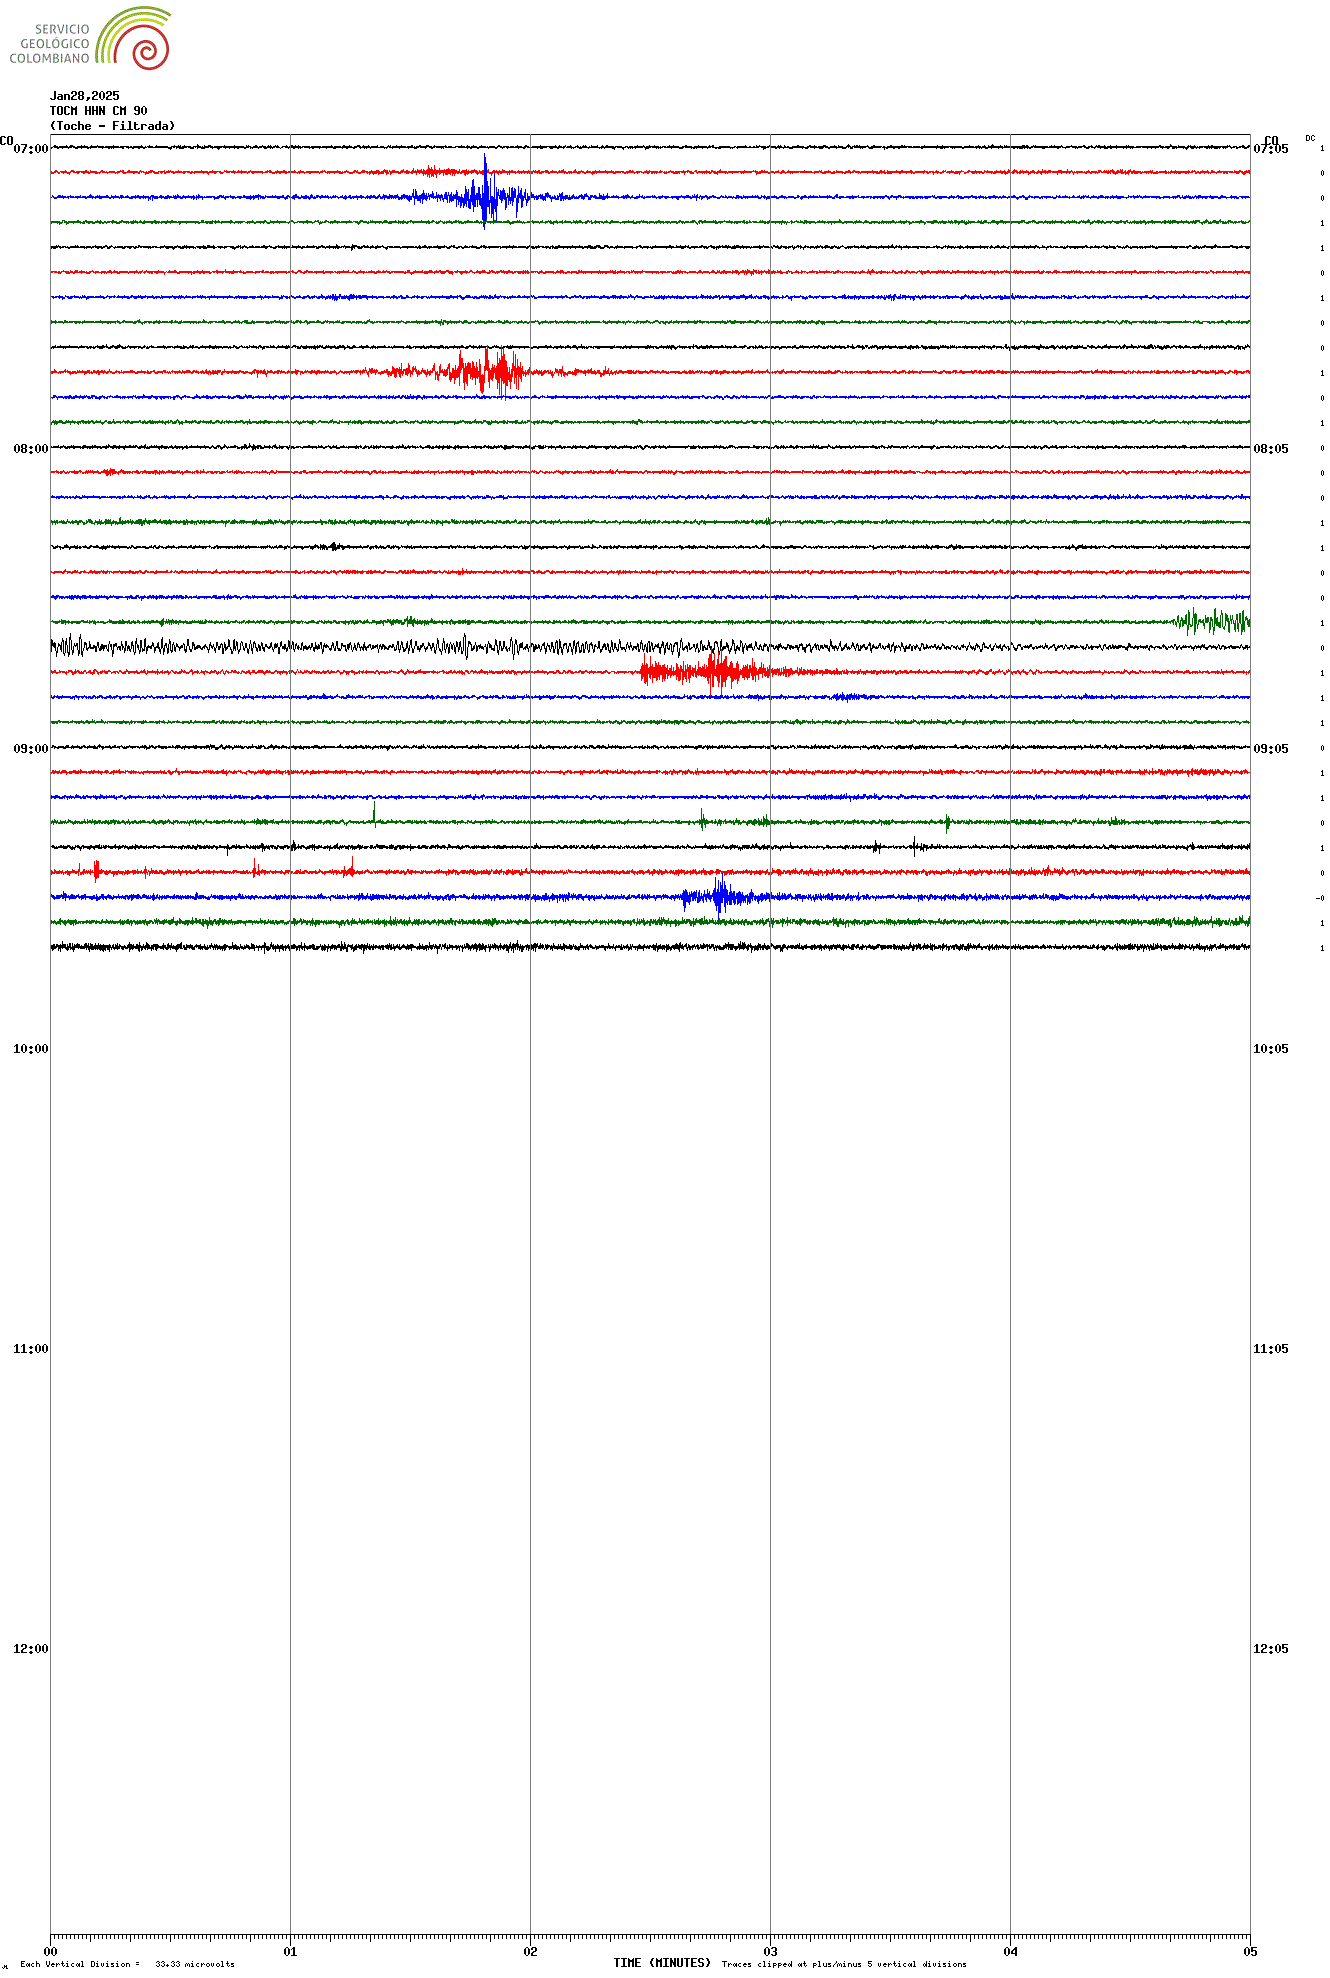
Task: Click the red seismic burst above 08:00 row
Action: (x=485, y=372)
